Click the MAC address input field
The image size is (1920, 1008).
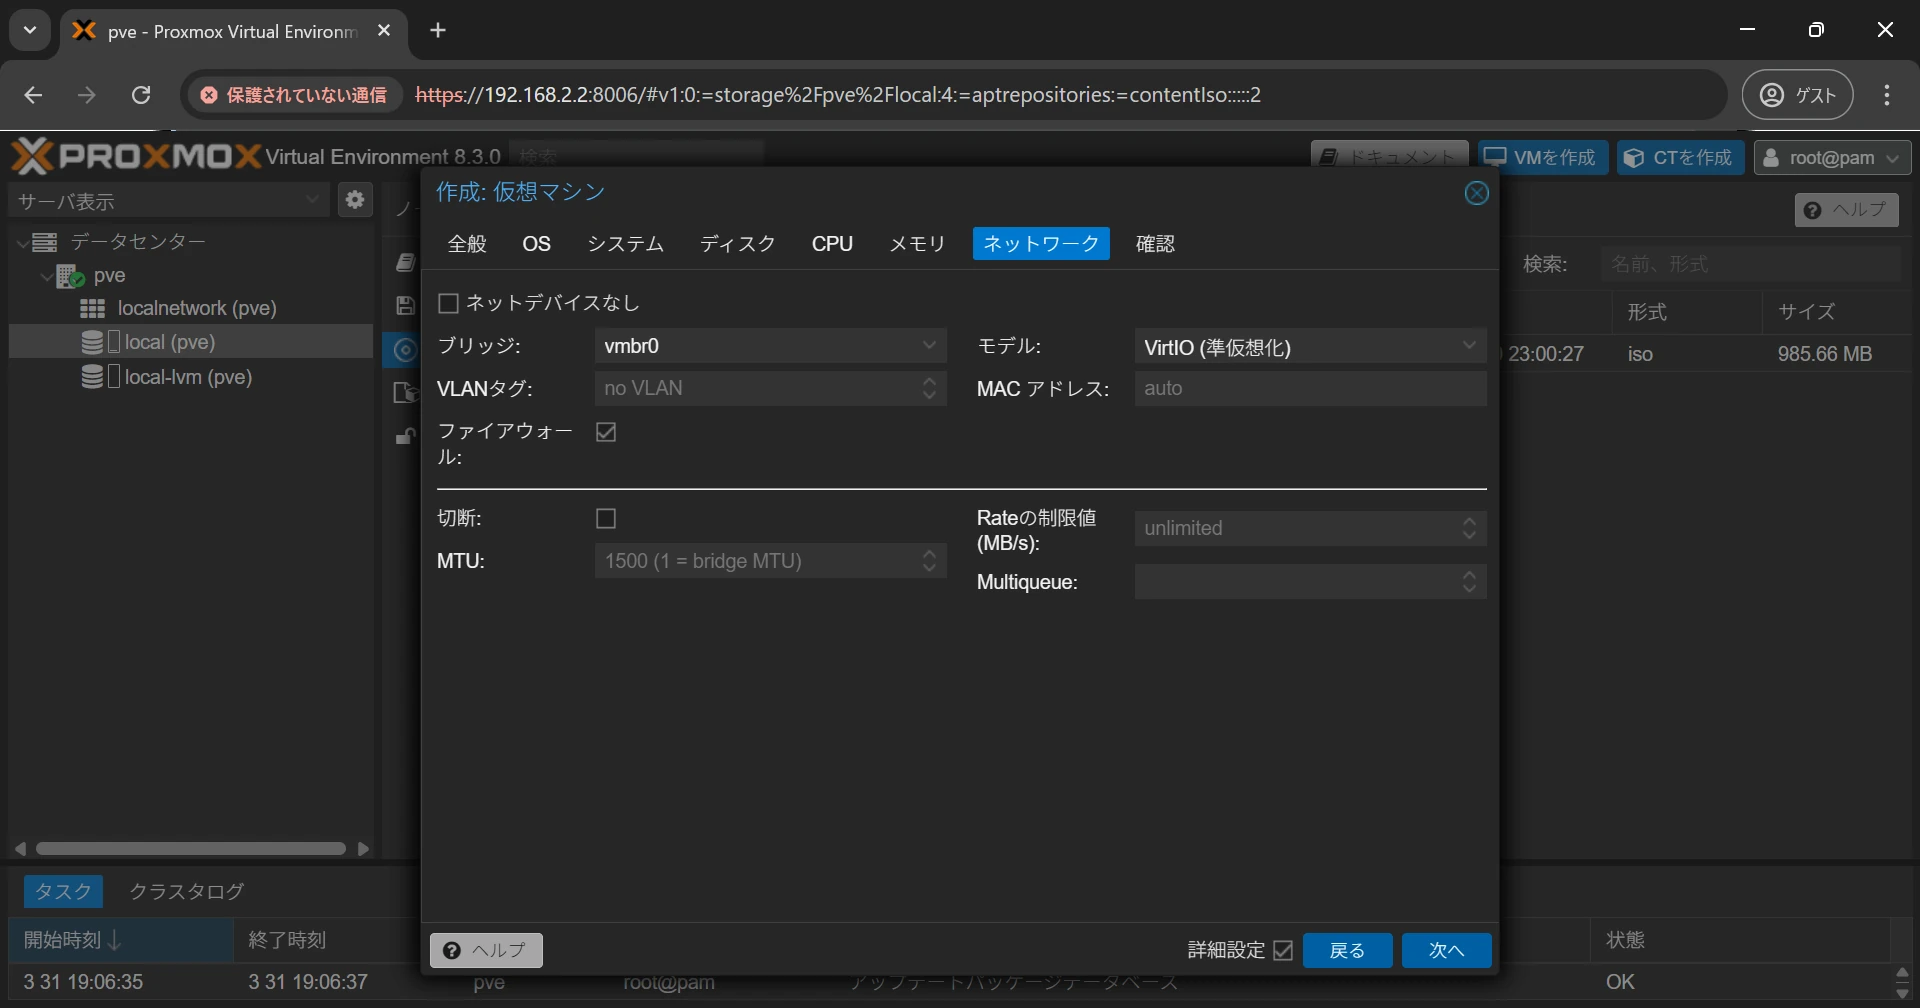(x=1310, y=388)
